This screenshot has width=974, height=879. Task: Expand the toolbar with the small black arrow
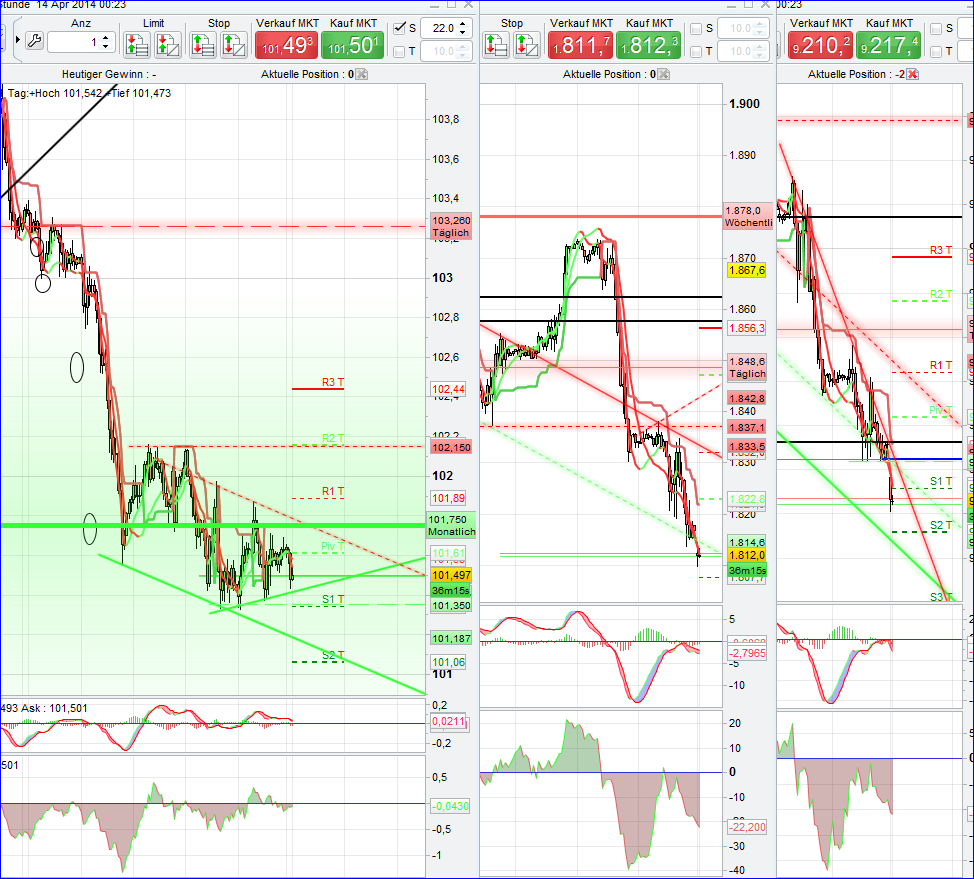tap(20, 38)
